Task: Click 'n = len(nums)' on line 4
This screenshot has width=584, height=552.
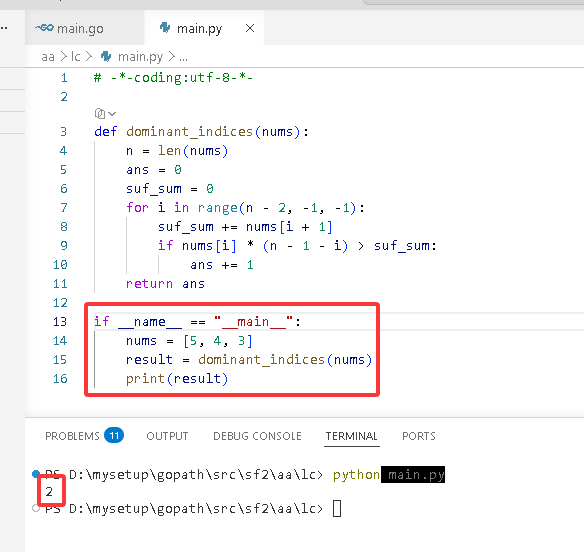Action: (x=177, y=150)
